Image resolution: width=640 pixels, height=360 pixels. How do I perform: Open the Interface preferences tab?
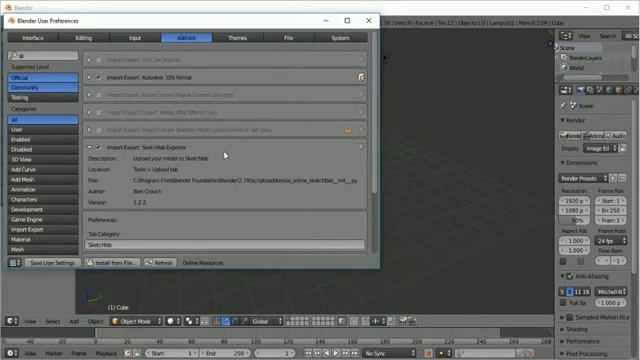pos(33,38)
